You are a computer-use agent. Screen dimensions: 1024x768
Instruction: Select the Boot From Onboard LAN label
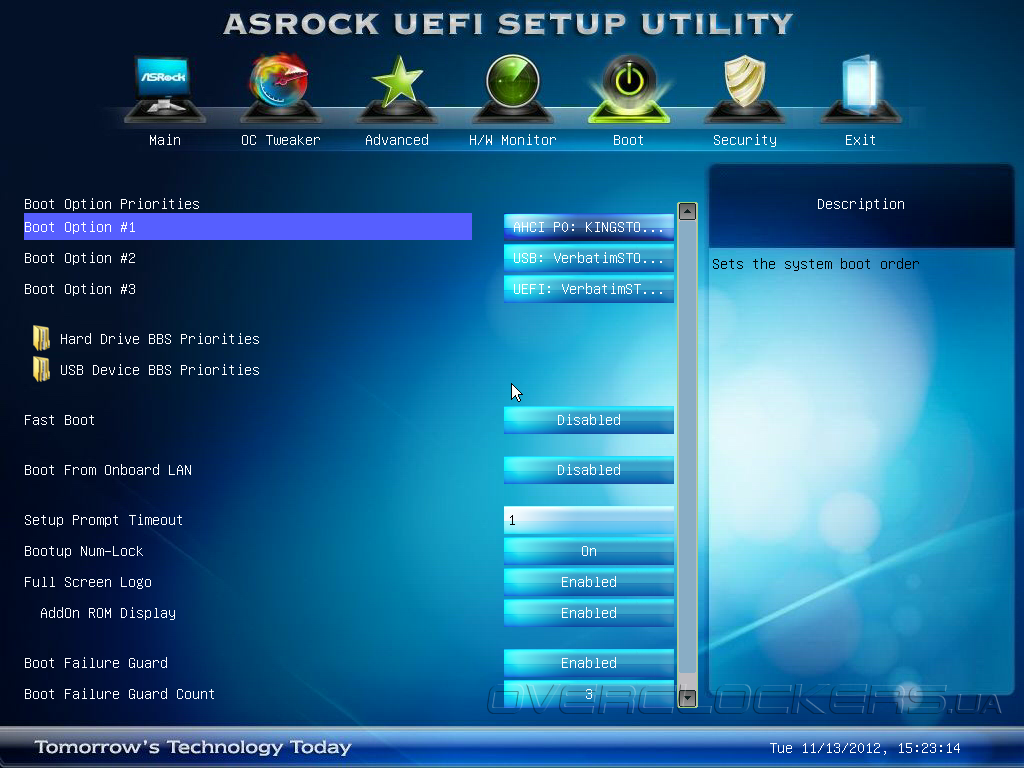[x=108, y=470]
